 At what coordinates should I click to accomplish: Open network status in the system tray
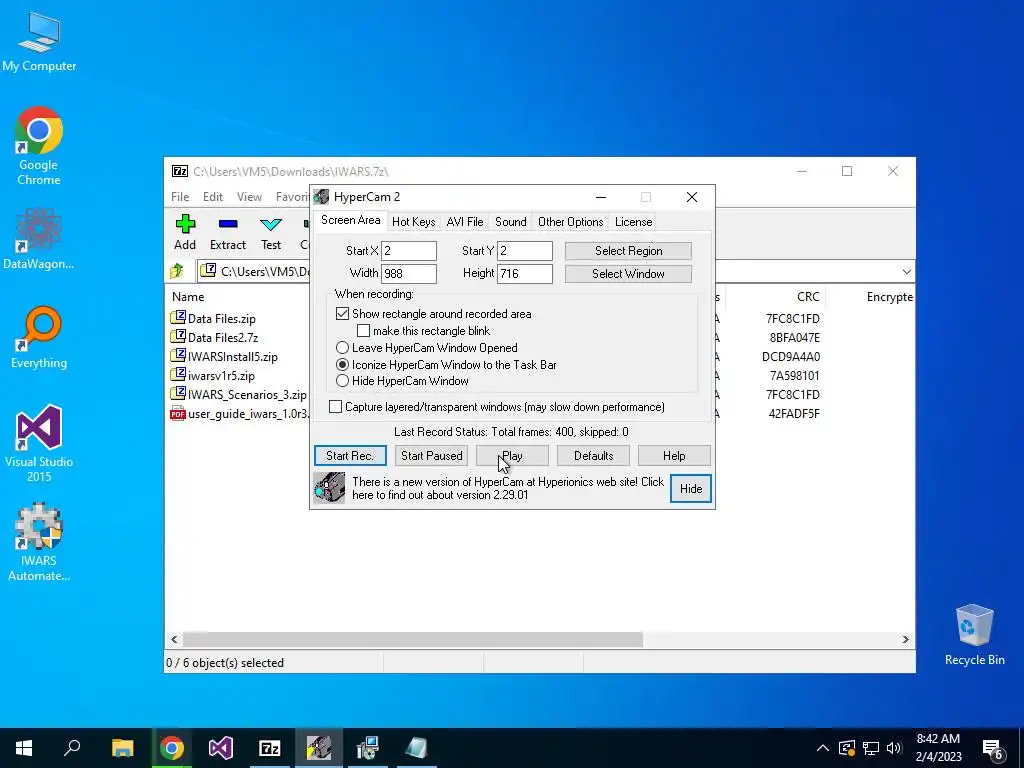[871, 748]
